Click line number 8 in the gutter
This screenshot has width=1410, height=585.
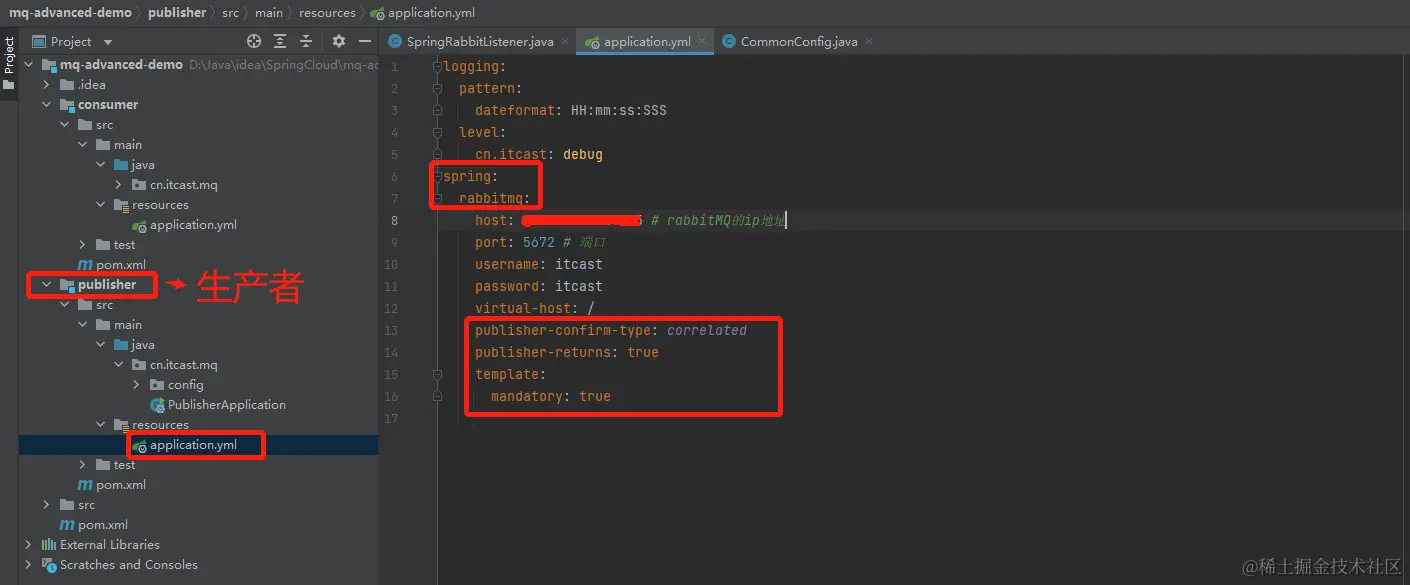[394, 220]
